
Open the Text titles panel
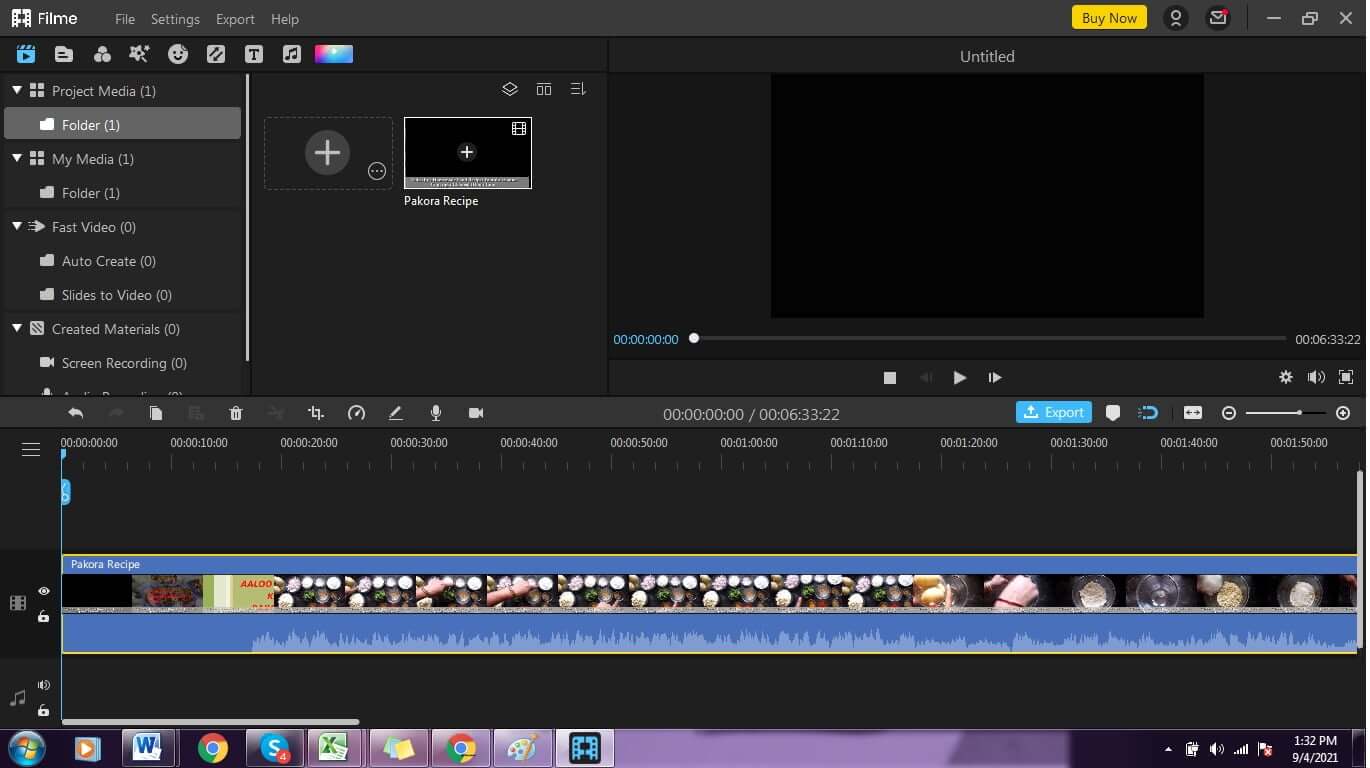click(x=254, y=54)
